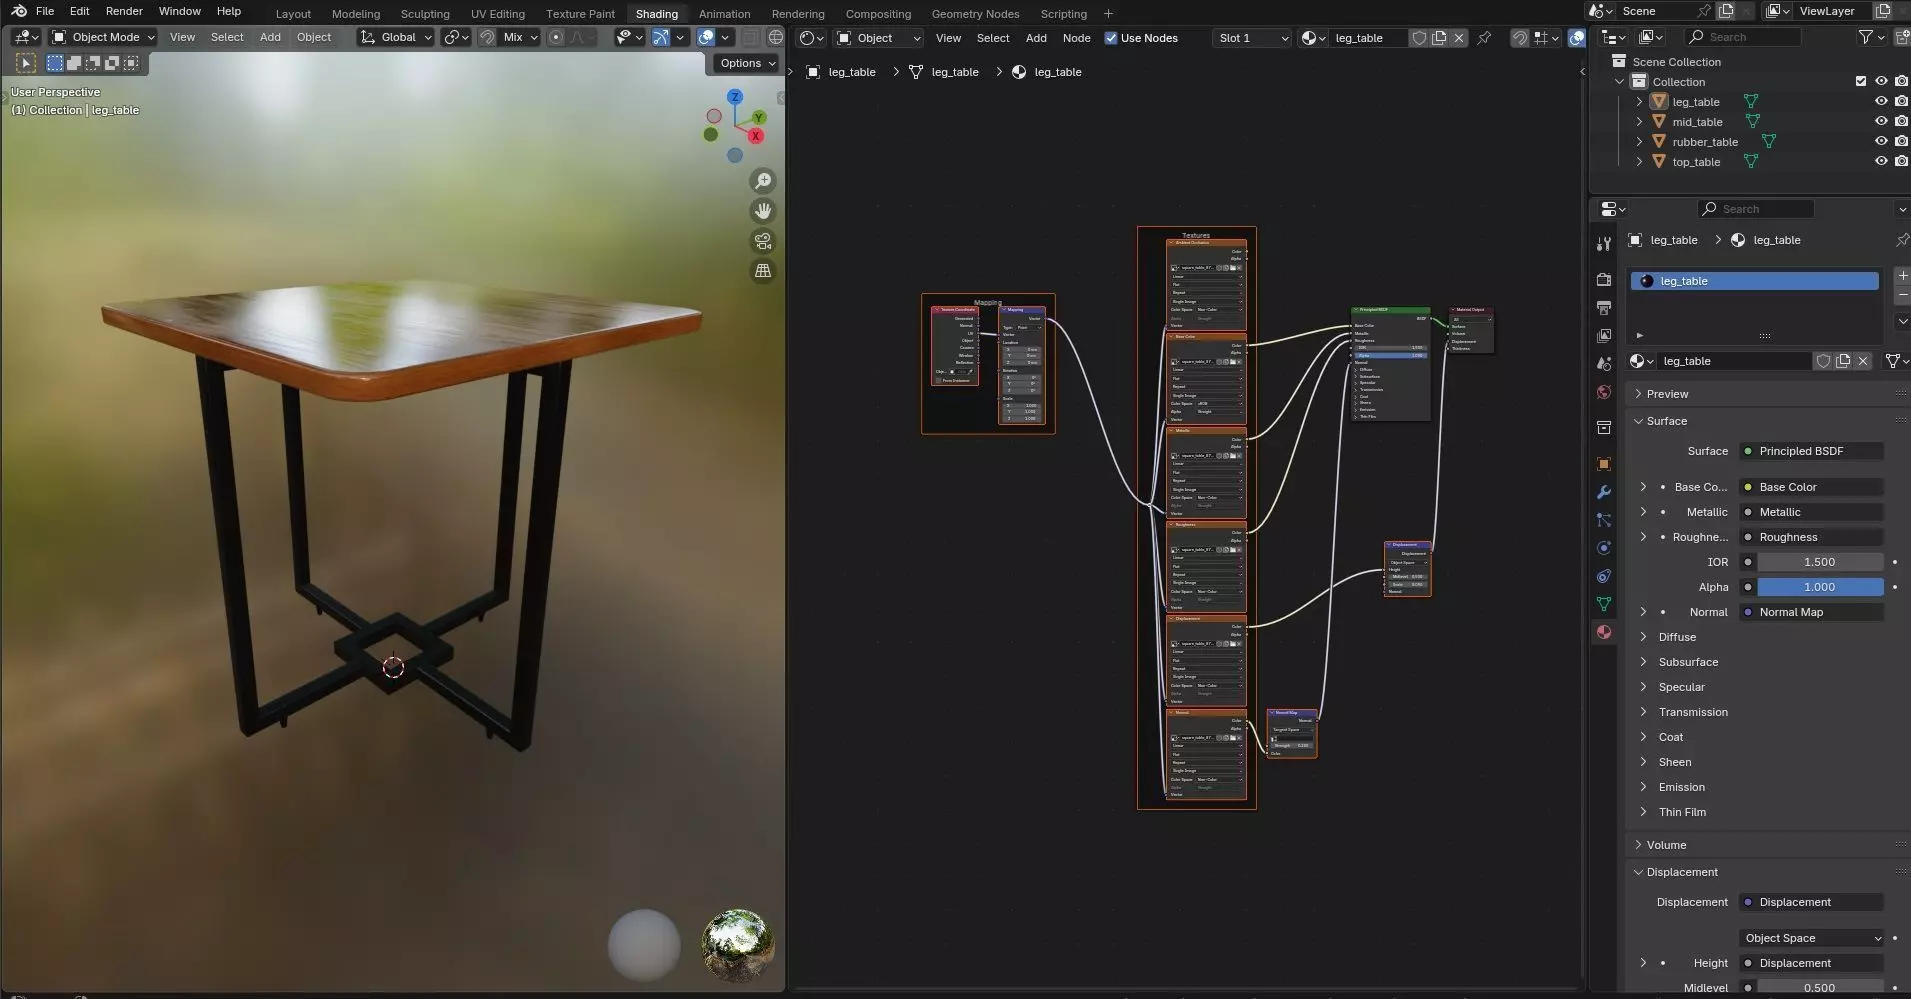Click the Displacement linked node button
Screen dimensions: 1911x999
click(x=1812, y=902)
